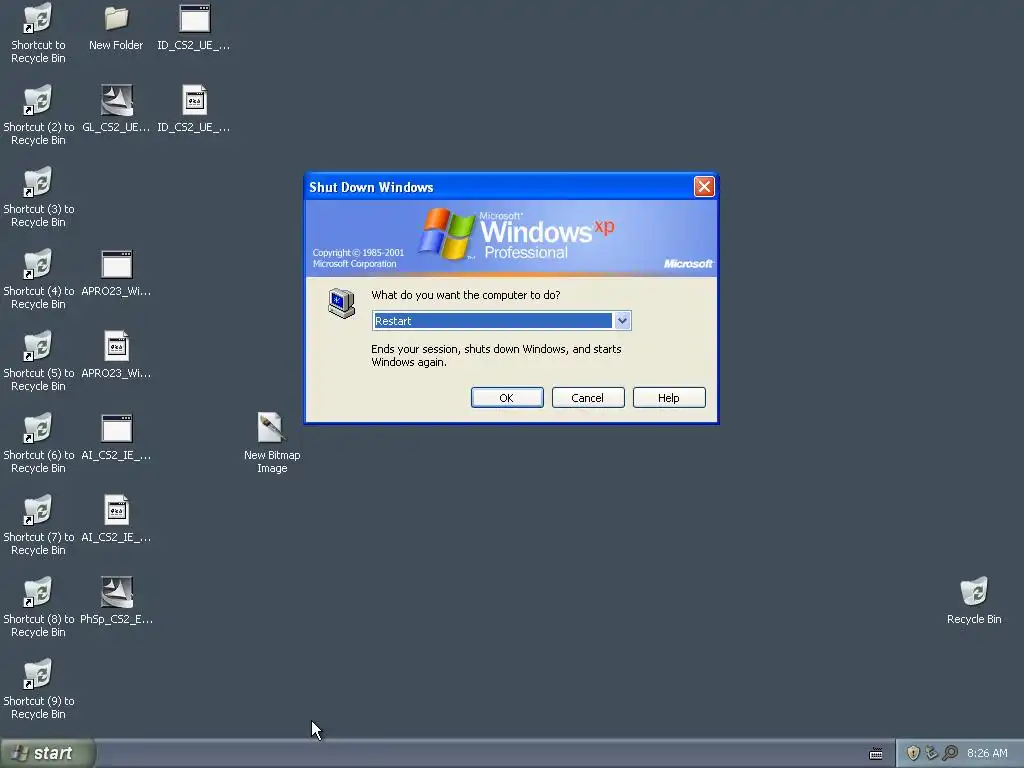Select Shortcut (6) to Recycle Bin

point(38,443)
